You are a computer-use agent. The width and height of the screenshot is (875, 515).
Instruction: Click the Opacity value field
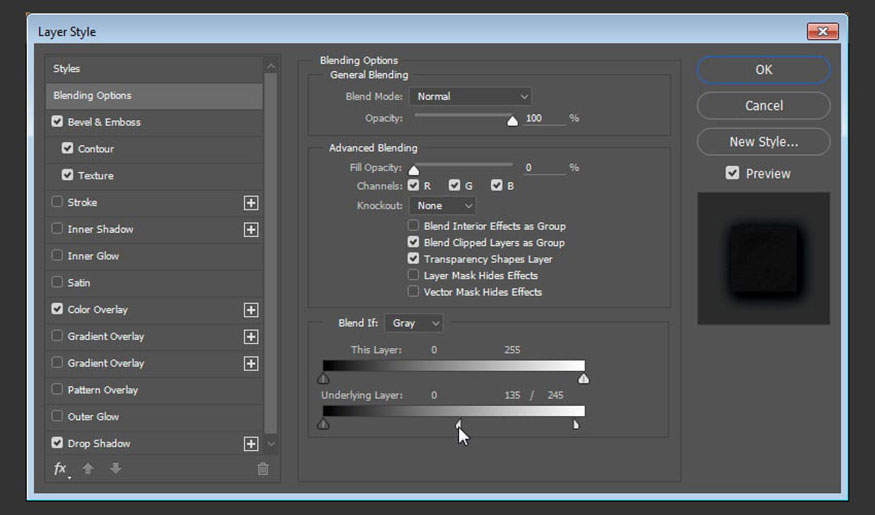click(545, 118)
